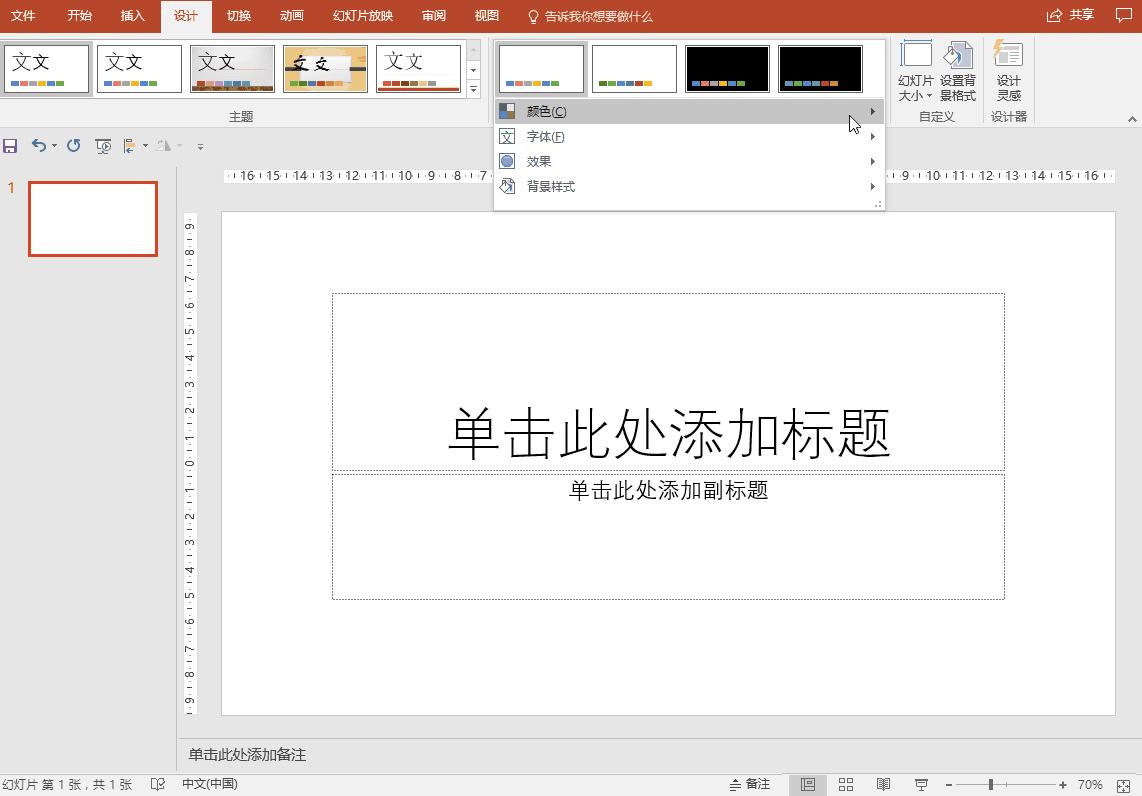Select the 效果 (Effects) menu entry
This screenshot has width=1142, height=796.
pos(538,160)
